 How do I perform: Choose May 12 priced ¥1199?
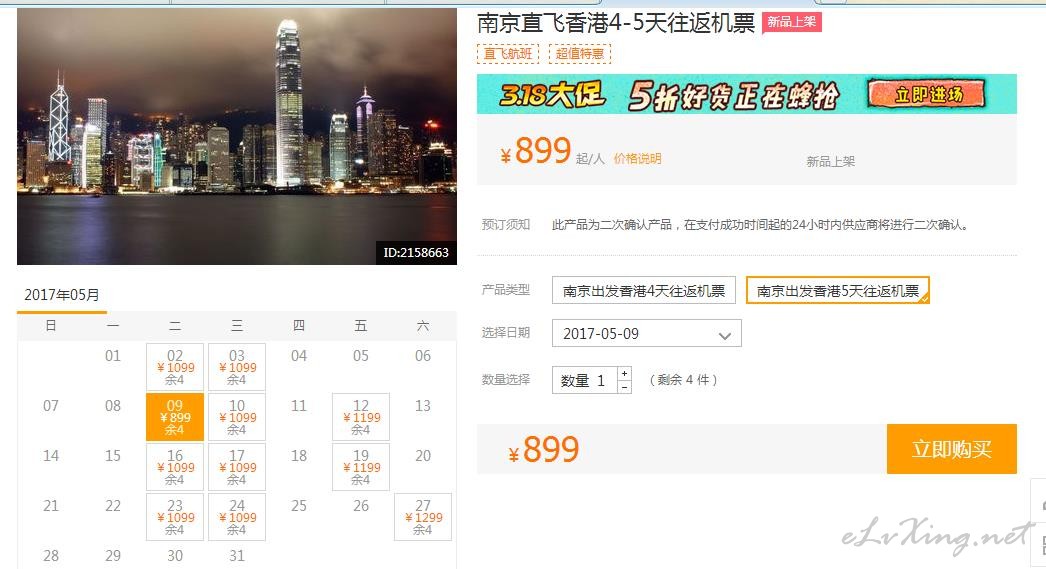pos(361,417)
